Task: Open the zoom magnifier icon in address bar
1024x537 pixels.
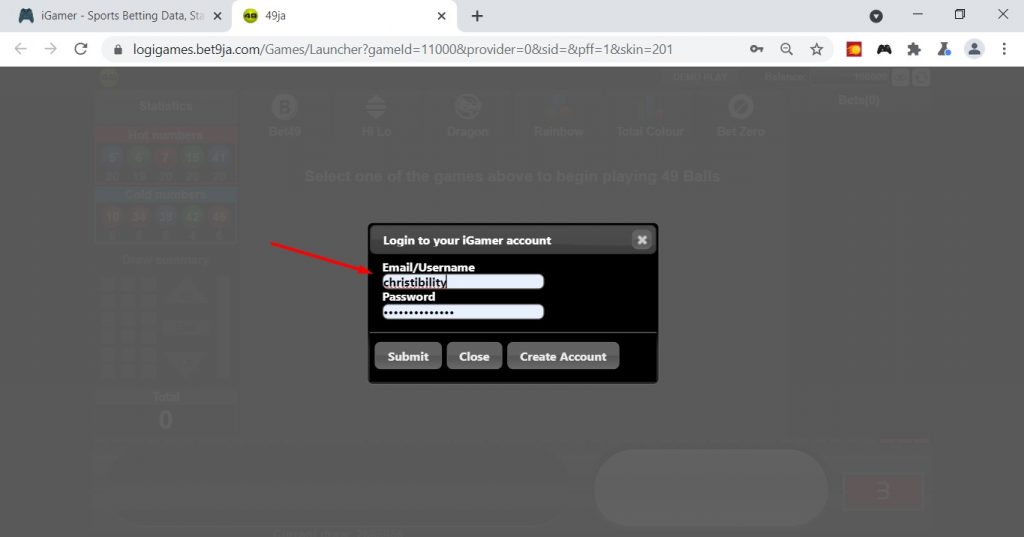Action: [786, 49]
